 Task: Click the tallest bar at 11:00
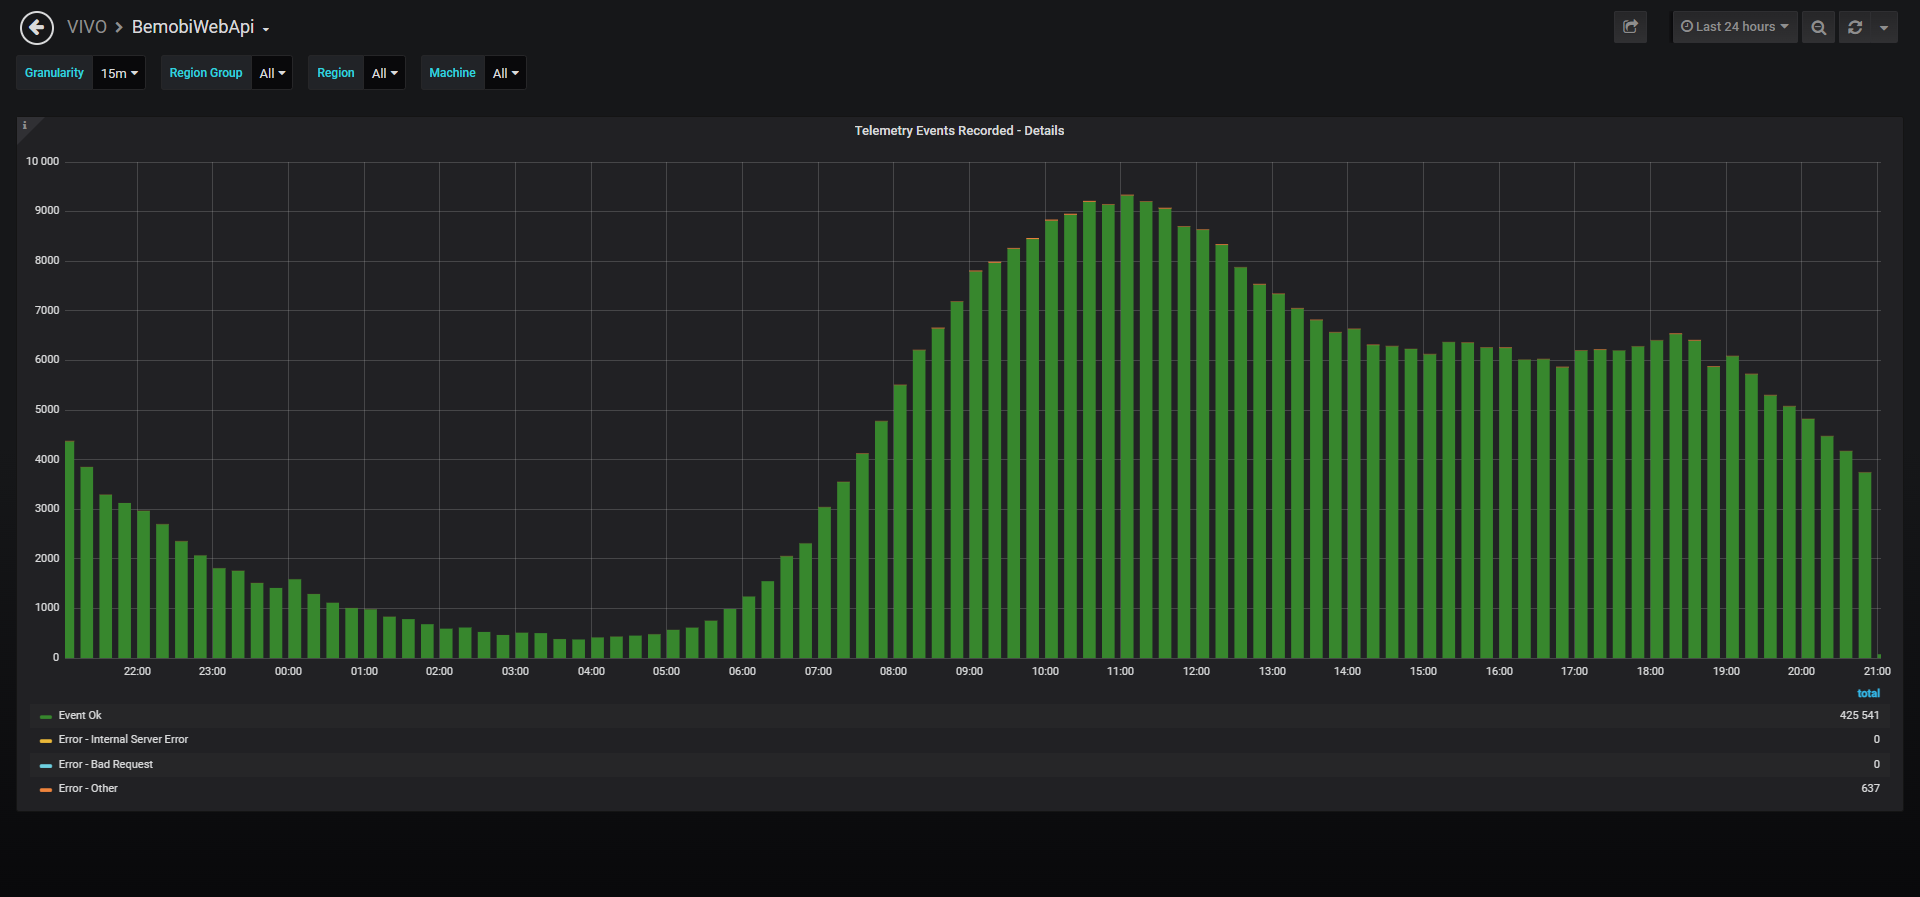click(x=1127, y=426)
